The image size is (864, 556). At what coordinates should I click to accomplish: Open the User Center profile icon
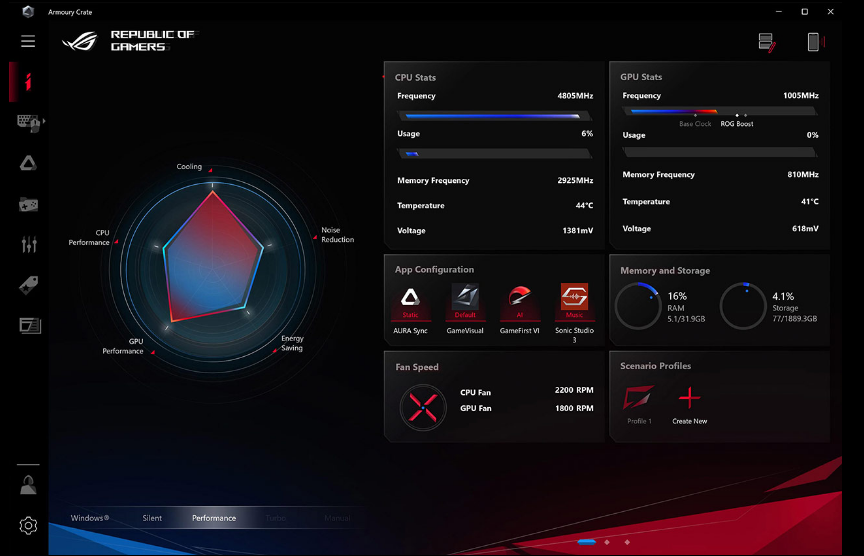[x=28, y=485]
